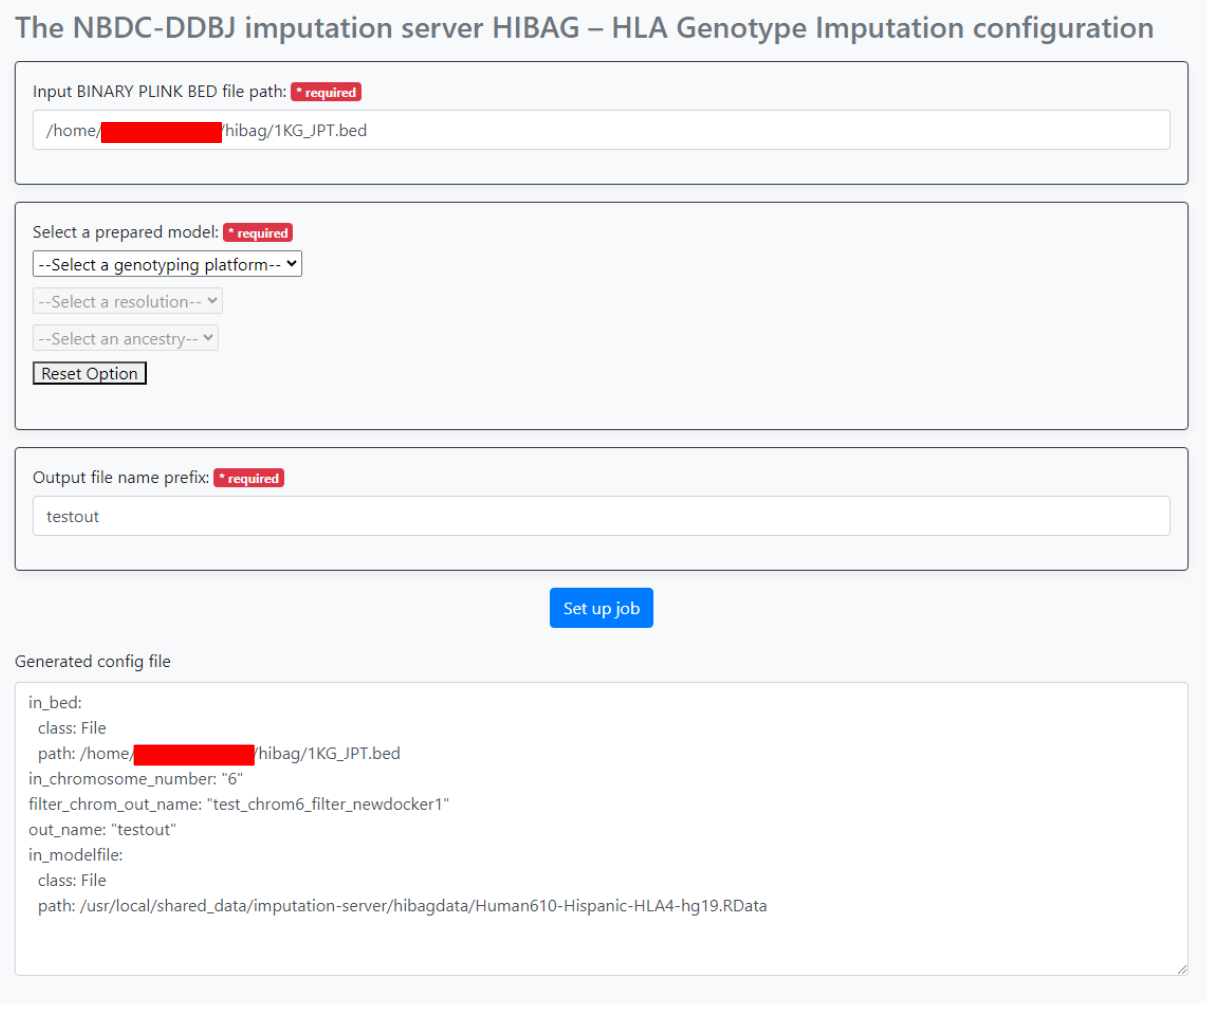The image size is (1207, 1009).
Task: Click the 'Input BINARY PLINK BED file path:' label
Action: pos(159,91)
